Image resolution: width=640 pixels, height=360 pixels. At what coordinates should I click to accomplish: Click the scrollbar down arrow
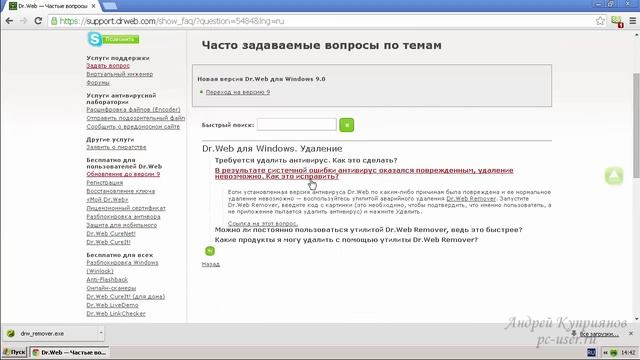[636, 319]
